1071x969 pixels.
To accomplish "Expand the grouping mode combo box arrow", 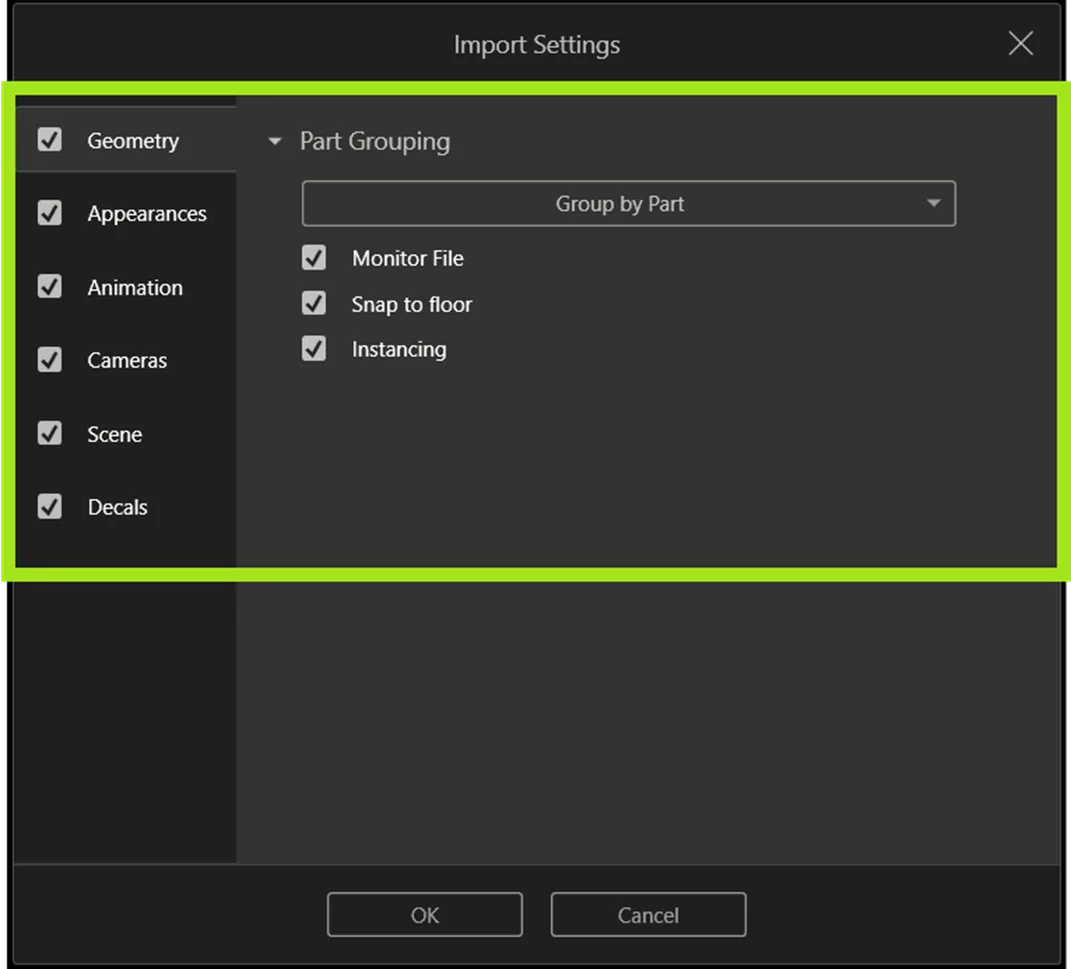I will coord(933,203).
